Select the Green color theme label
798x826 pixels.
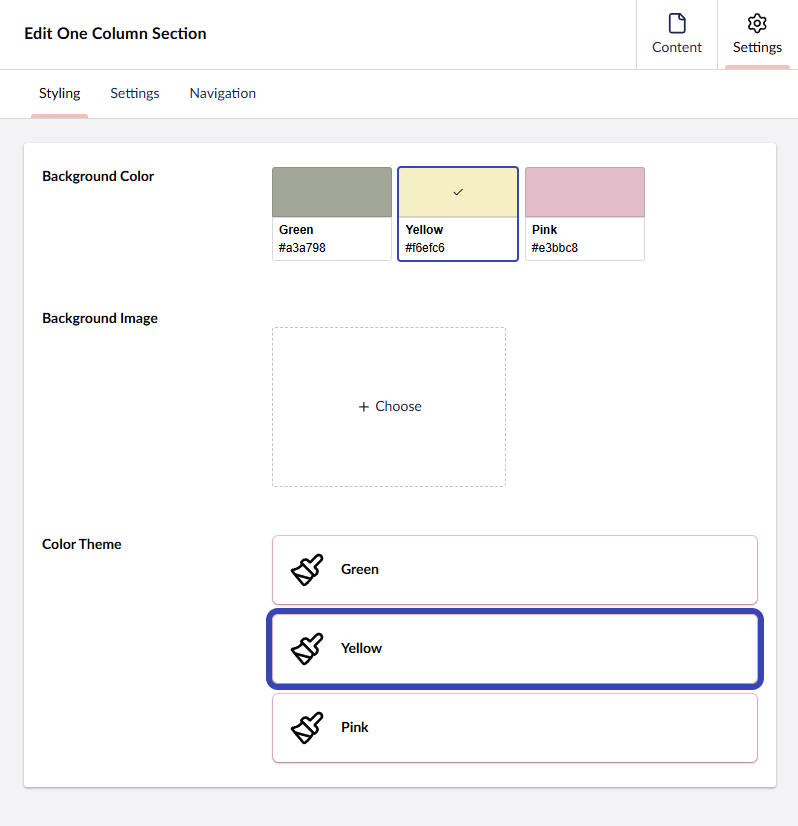point(360,570)
